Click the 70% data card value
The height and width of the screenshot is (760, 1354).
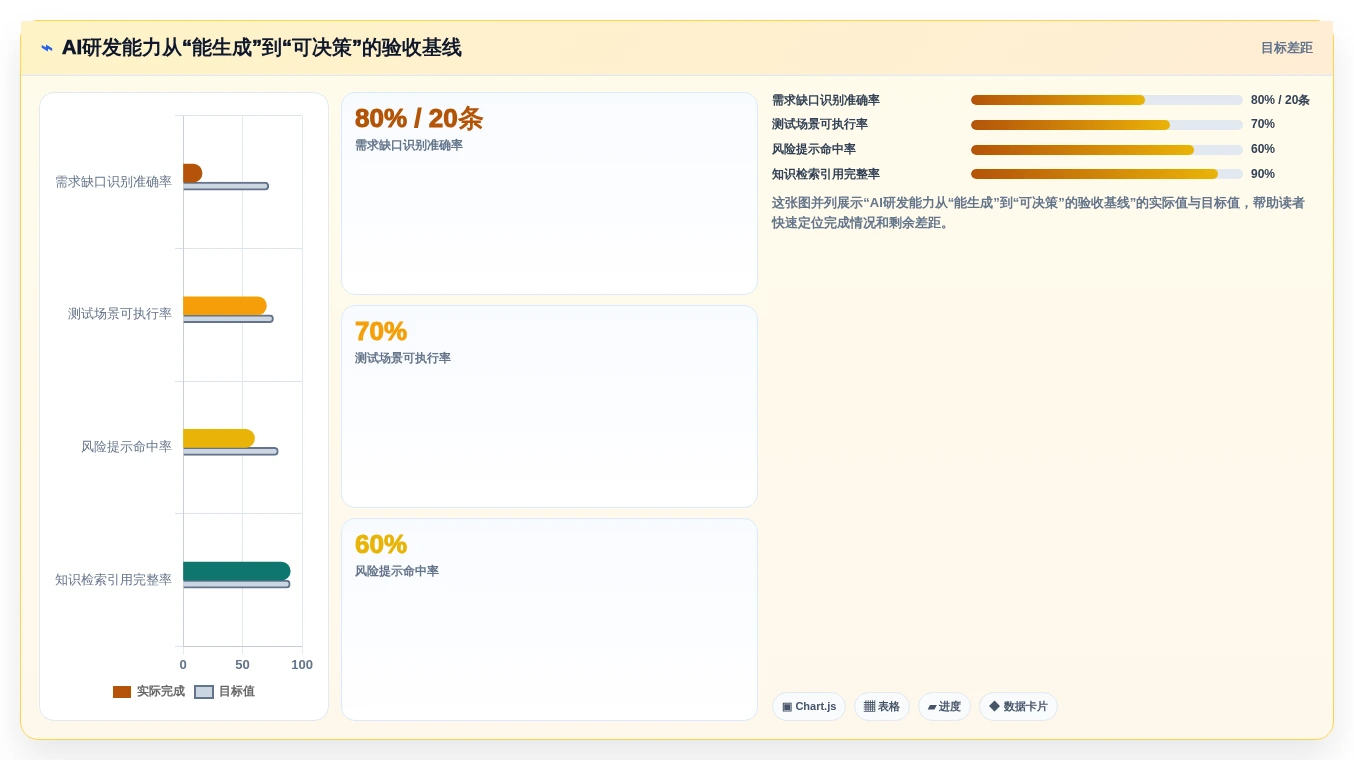coord(381,332)
